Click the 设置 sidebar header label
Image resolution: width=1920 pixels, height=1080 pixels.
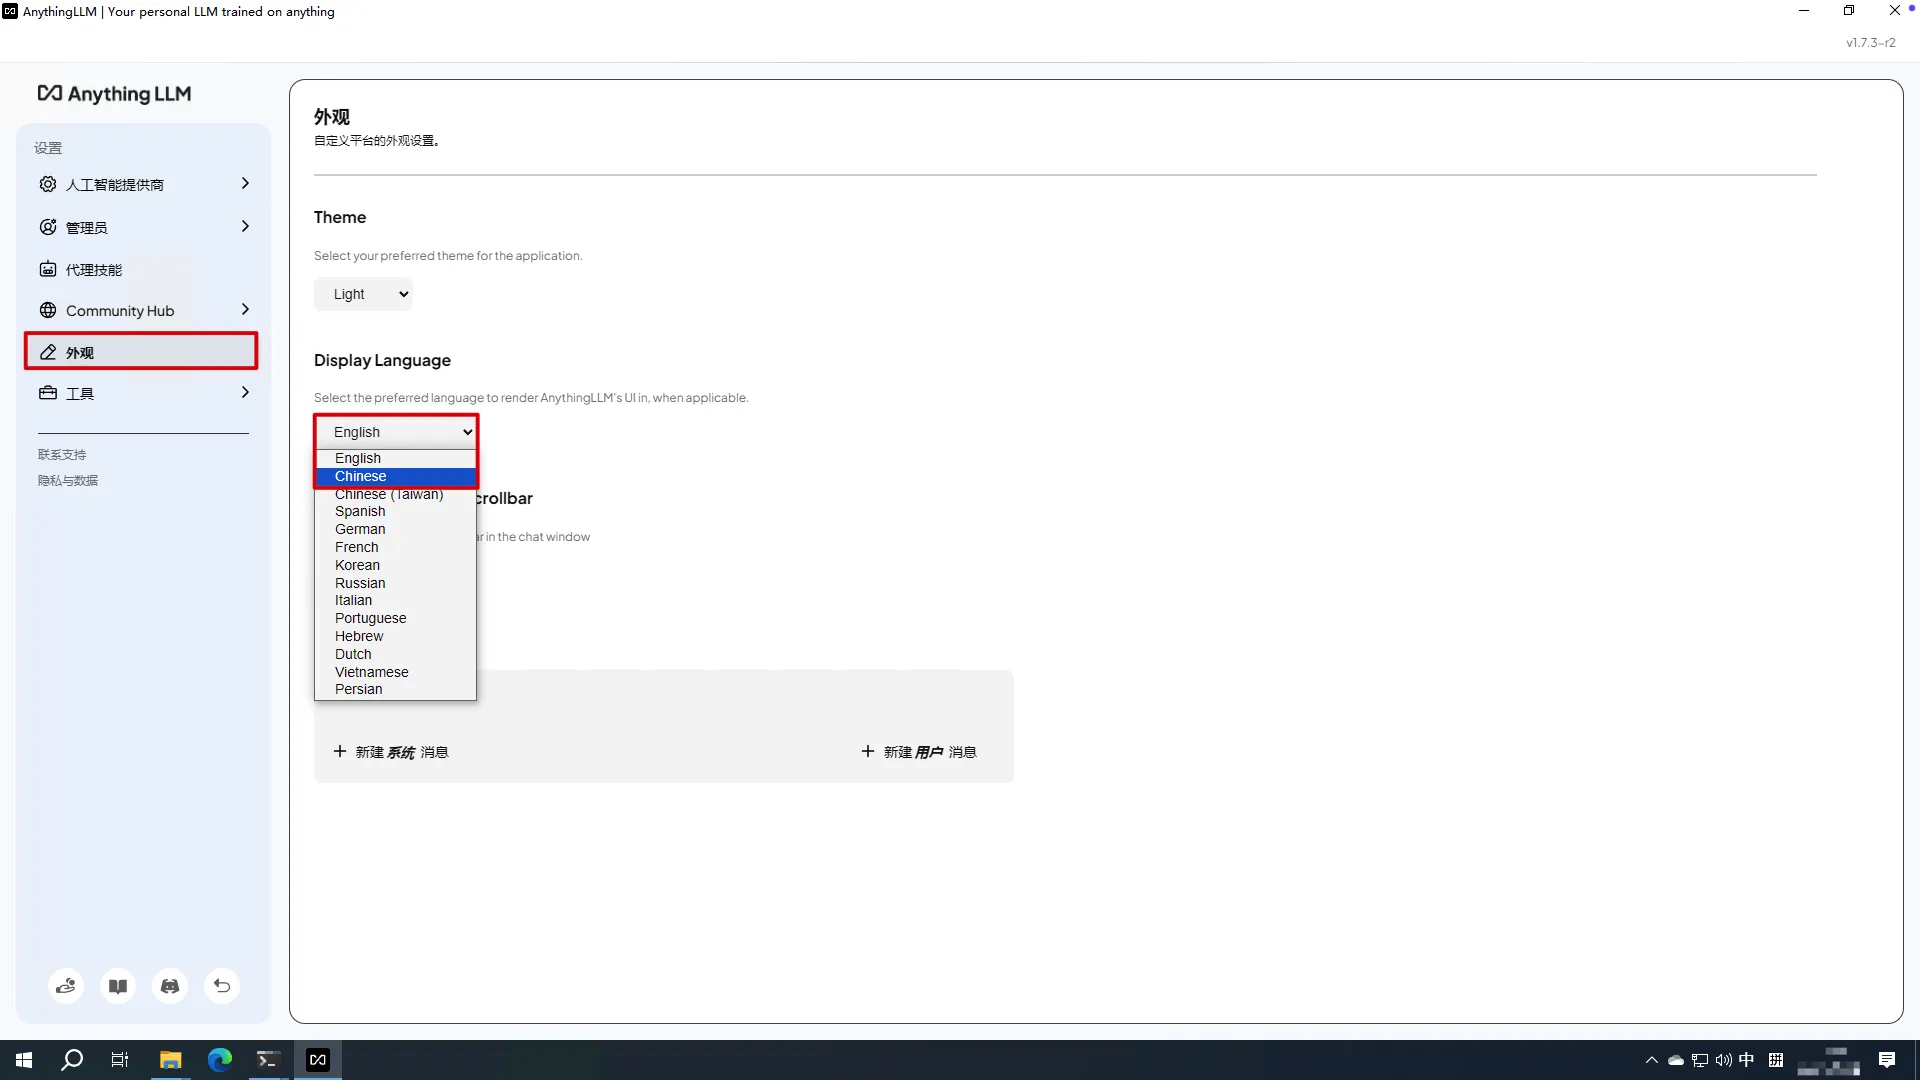pos(48,148)
